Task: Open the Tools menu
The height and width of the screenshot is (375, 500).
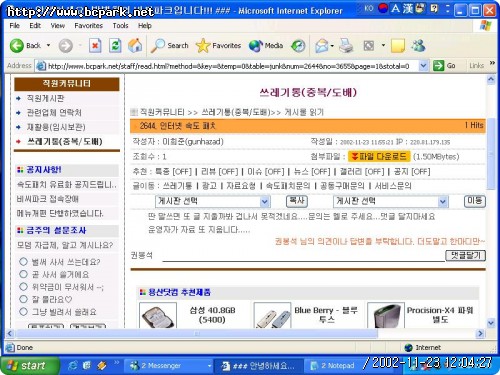Action: [120, 25]
